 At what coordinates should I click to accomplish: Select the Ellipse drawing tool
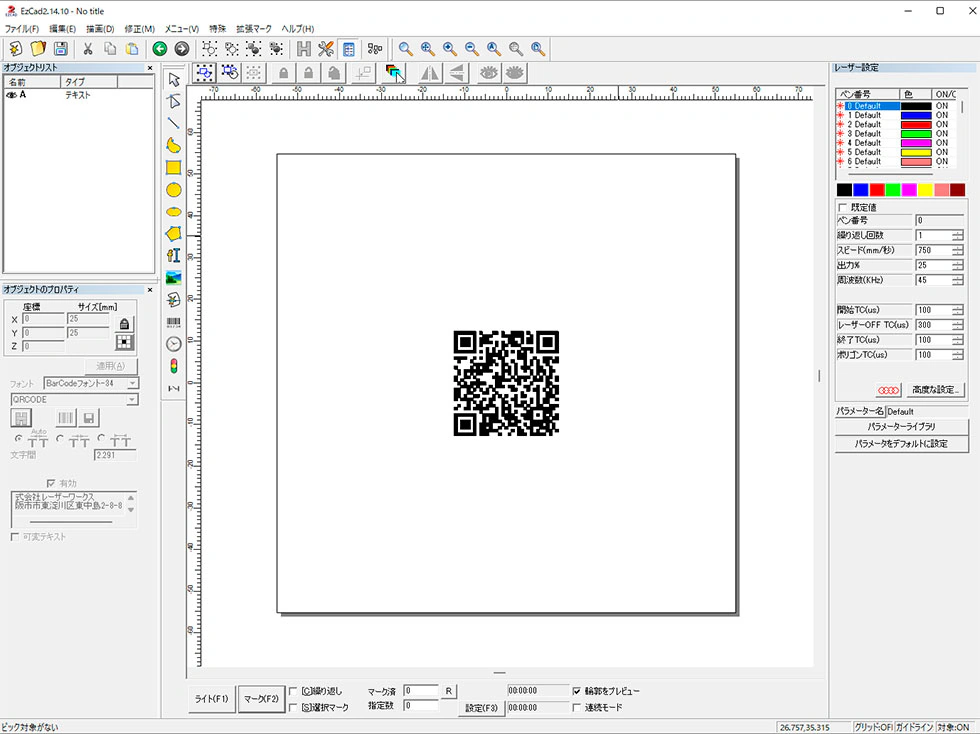174,211
